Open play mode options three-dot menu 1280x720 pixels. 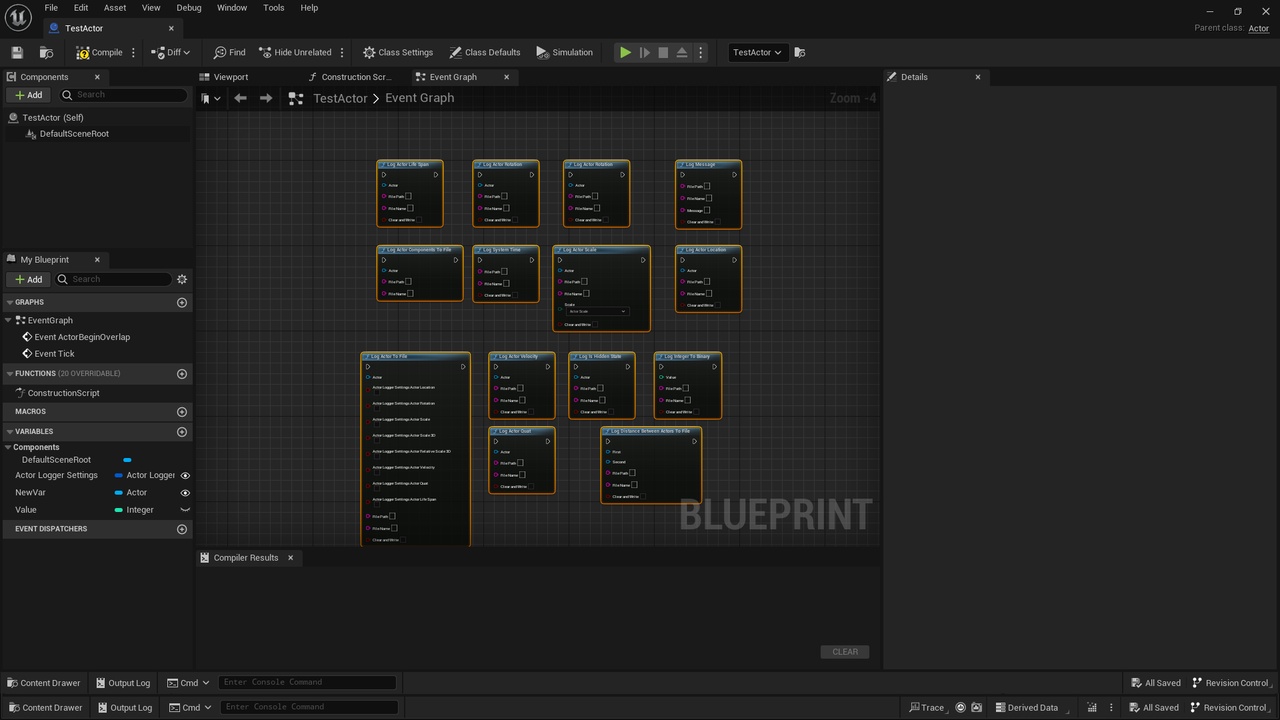(x=700, y=52)
